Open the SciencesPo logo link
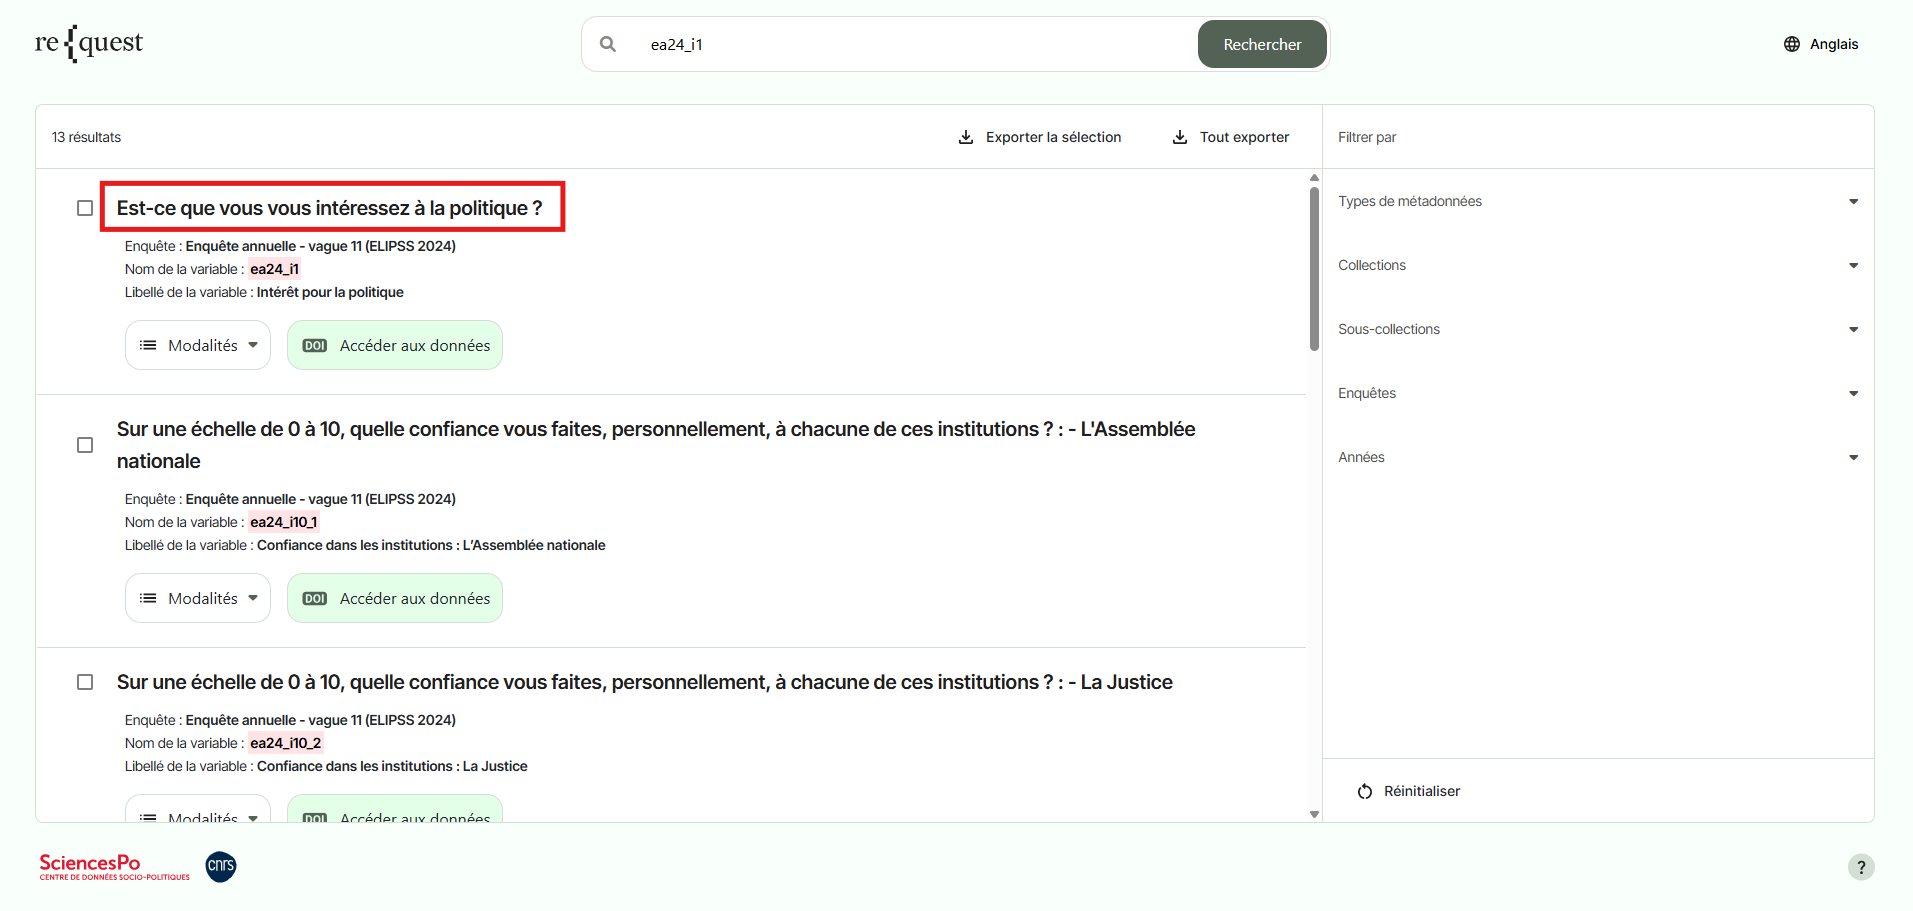The image size is (1913, 911). (x=114, y=866)
